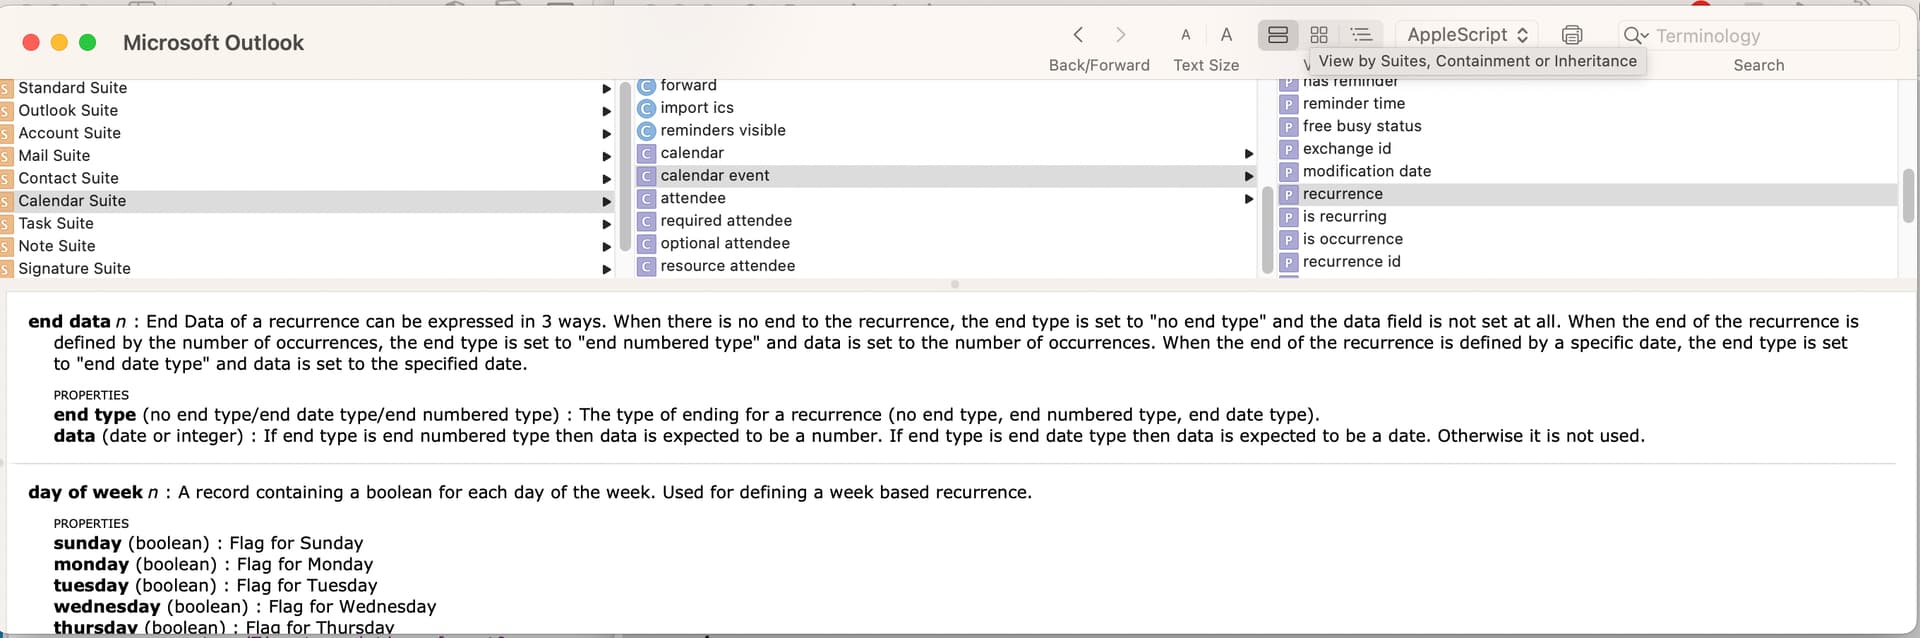Viewport: 1920px width, 638px height.
Task: Select the "reminders visible" command name
Action: click(x=723, y=130)
